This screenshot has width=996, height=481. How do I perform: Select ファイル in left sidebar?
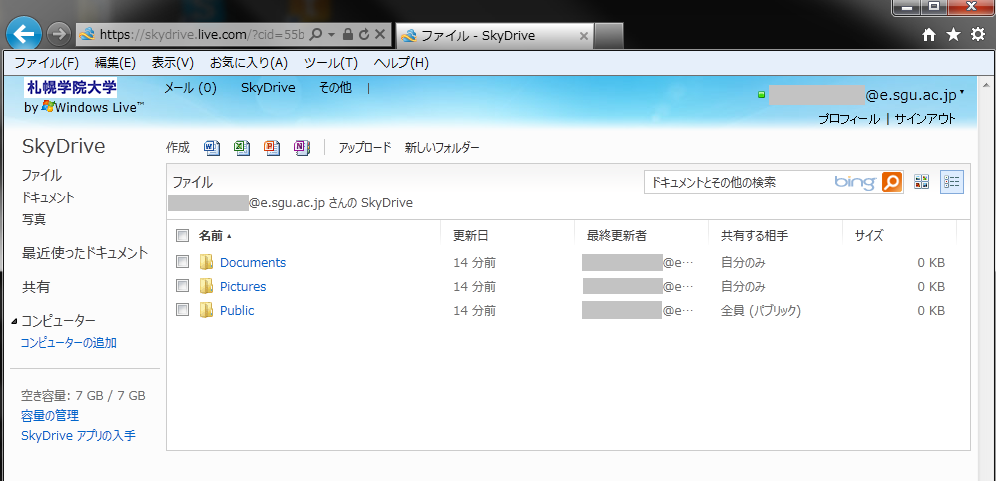coord(42,175)
